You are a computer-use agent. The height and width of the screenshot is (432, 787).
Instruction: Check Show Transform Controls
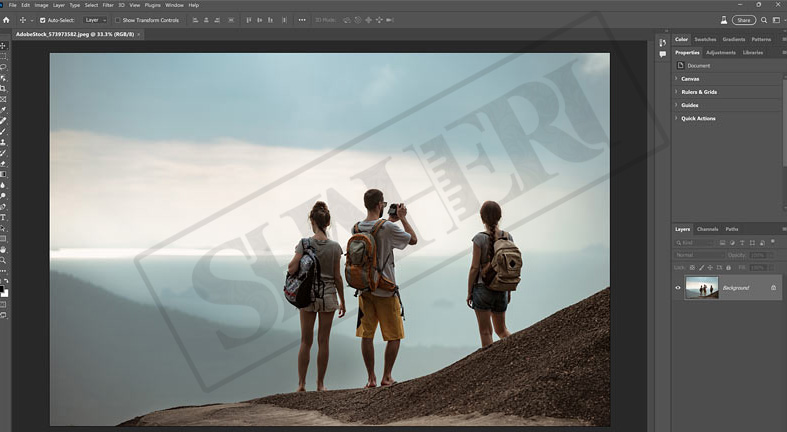click(x=117, y=20)
